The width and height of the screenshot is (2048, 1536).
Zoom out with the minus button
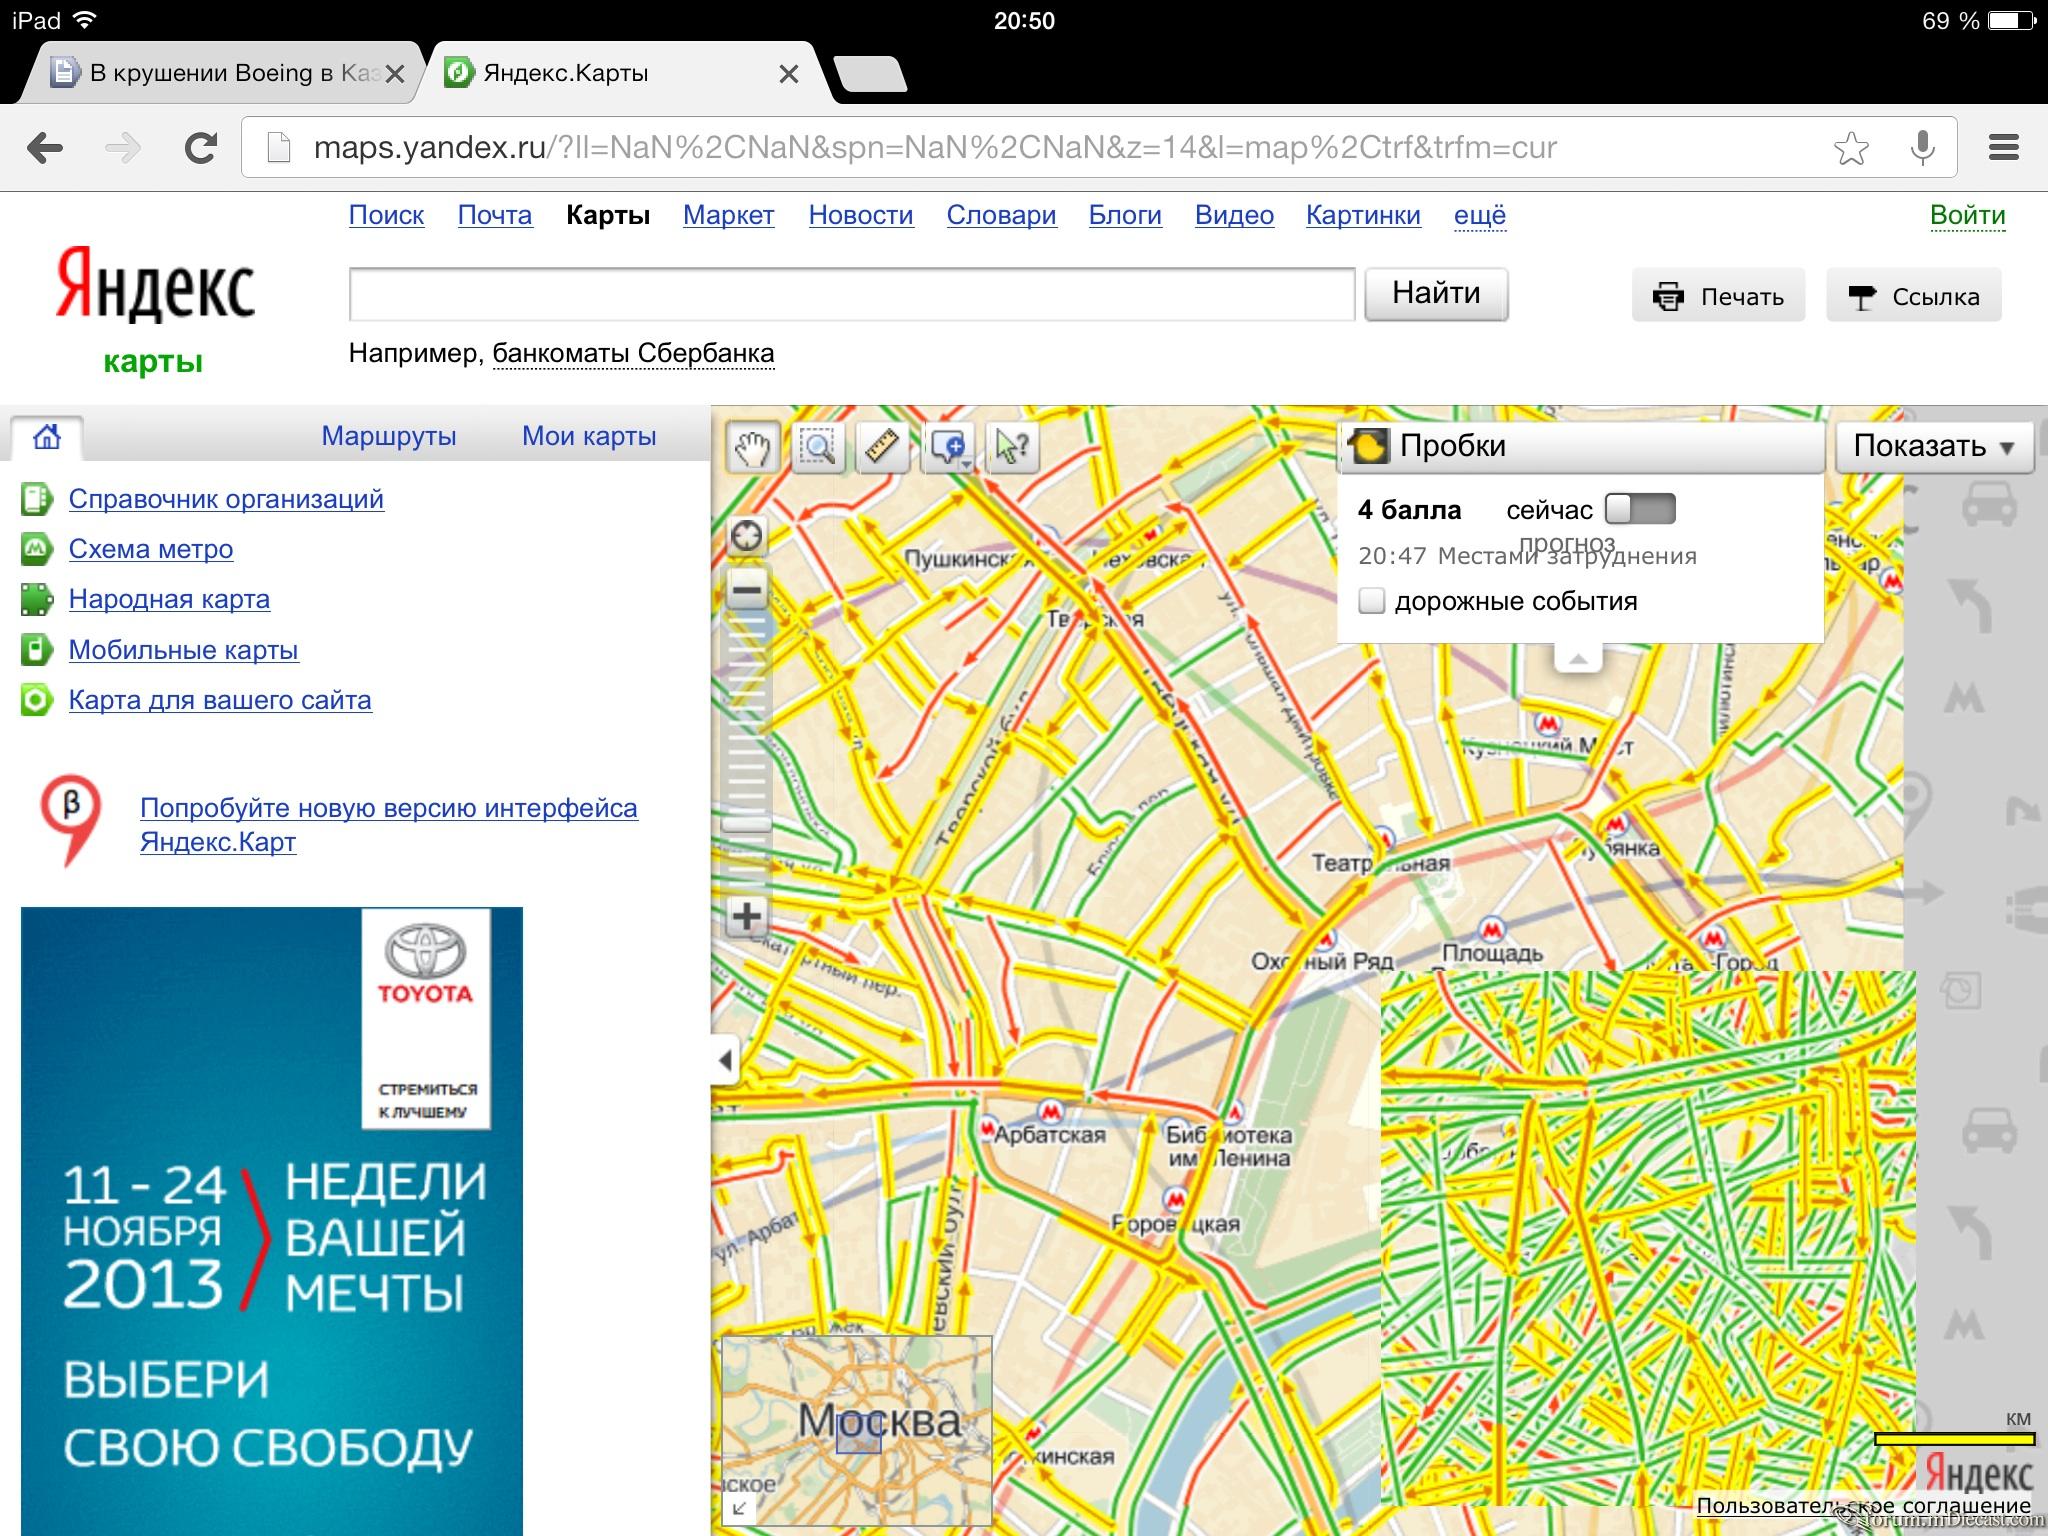tap(747, 589)
